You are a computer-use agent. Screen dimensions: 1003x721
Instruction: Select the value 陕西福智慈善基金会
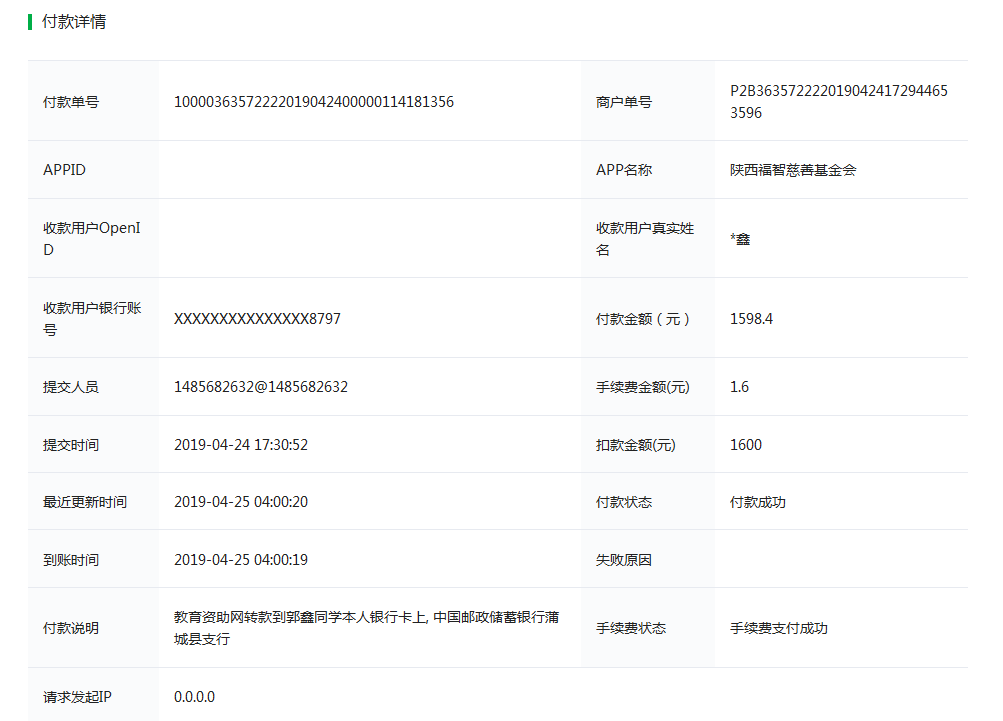tap(793, 170)
